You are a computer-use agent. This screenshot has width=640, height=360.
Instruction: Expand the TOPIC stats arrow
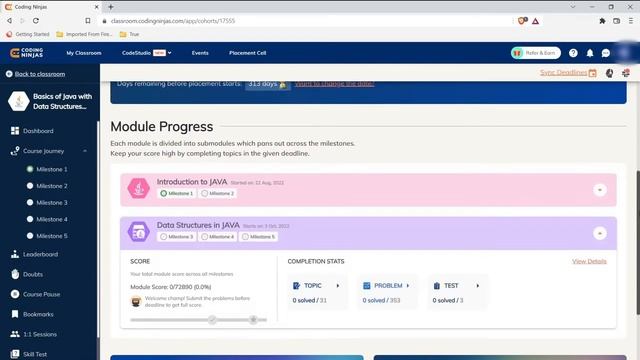pos(338,286)
